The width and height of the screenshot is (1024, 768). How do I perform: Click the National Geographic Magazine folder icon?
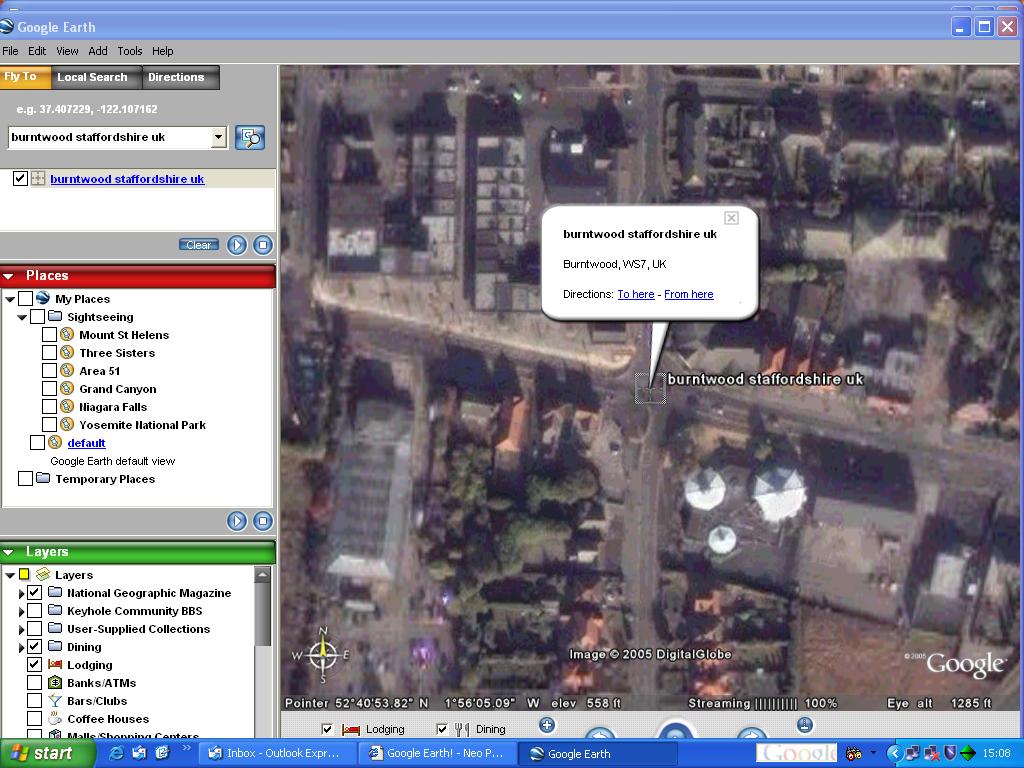point(55,592)
